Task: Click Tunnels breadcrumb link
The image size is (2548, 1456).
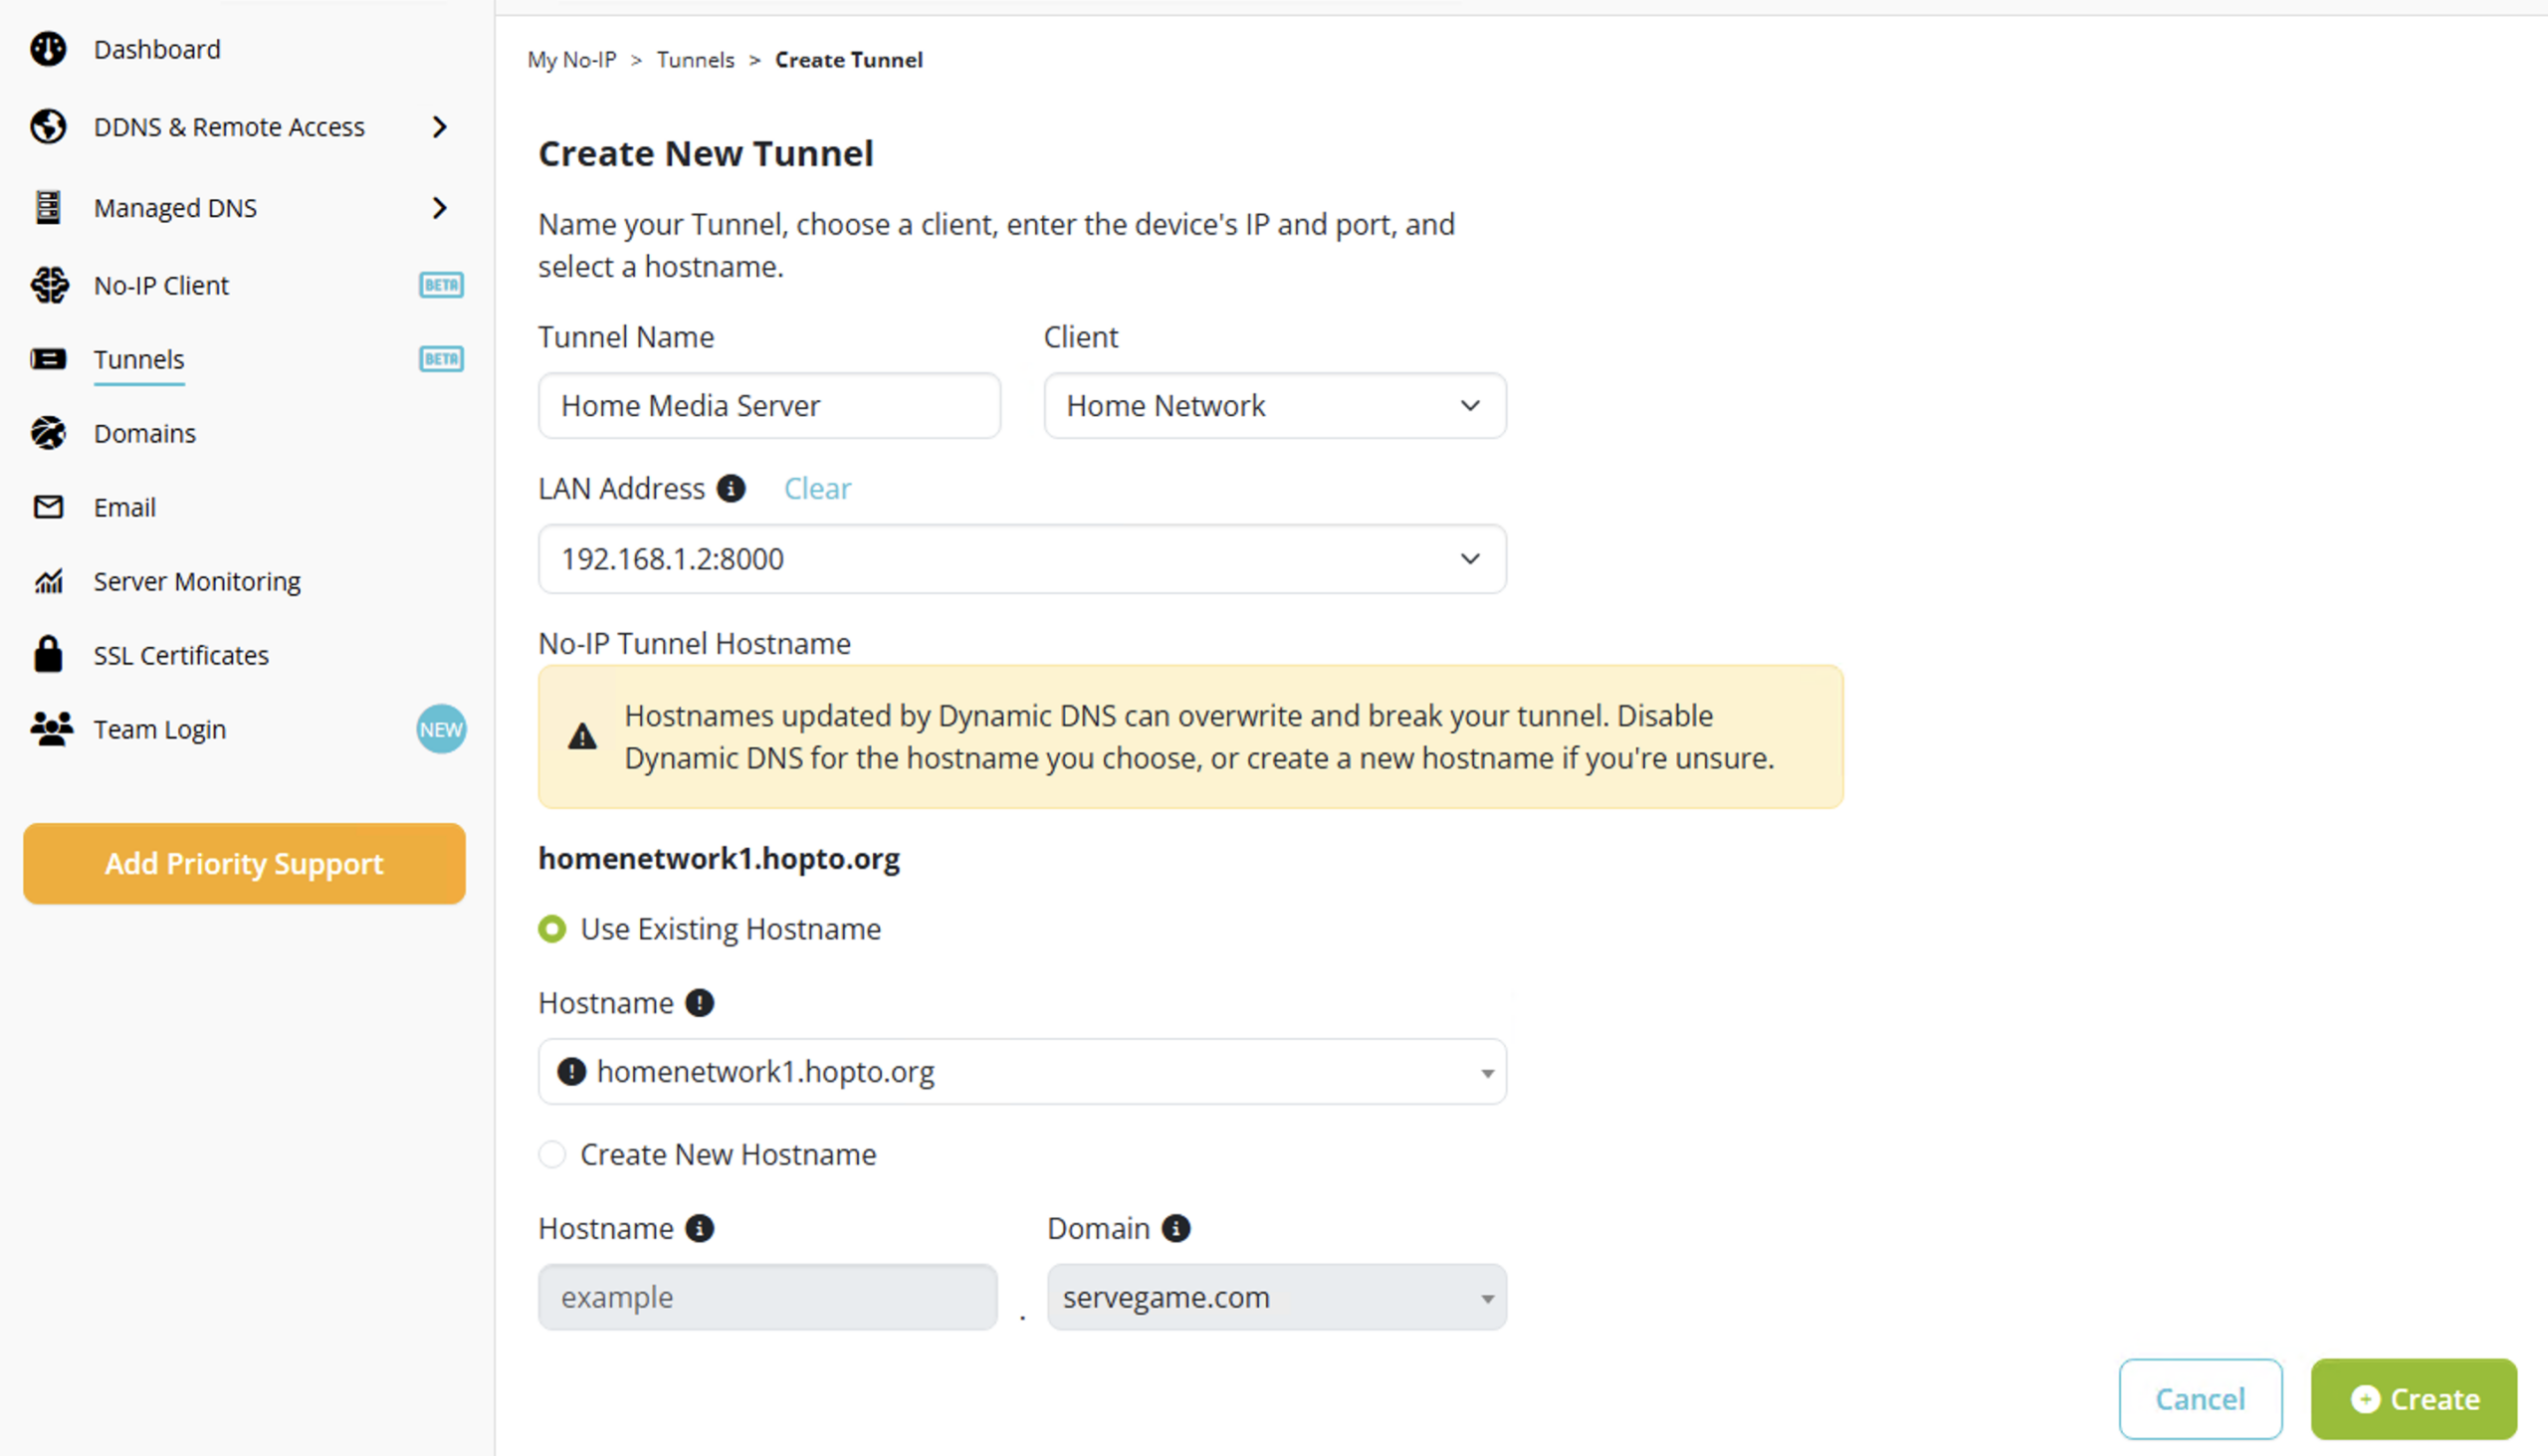Action: tap(695, 60)
